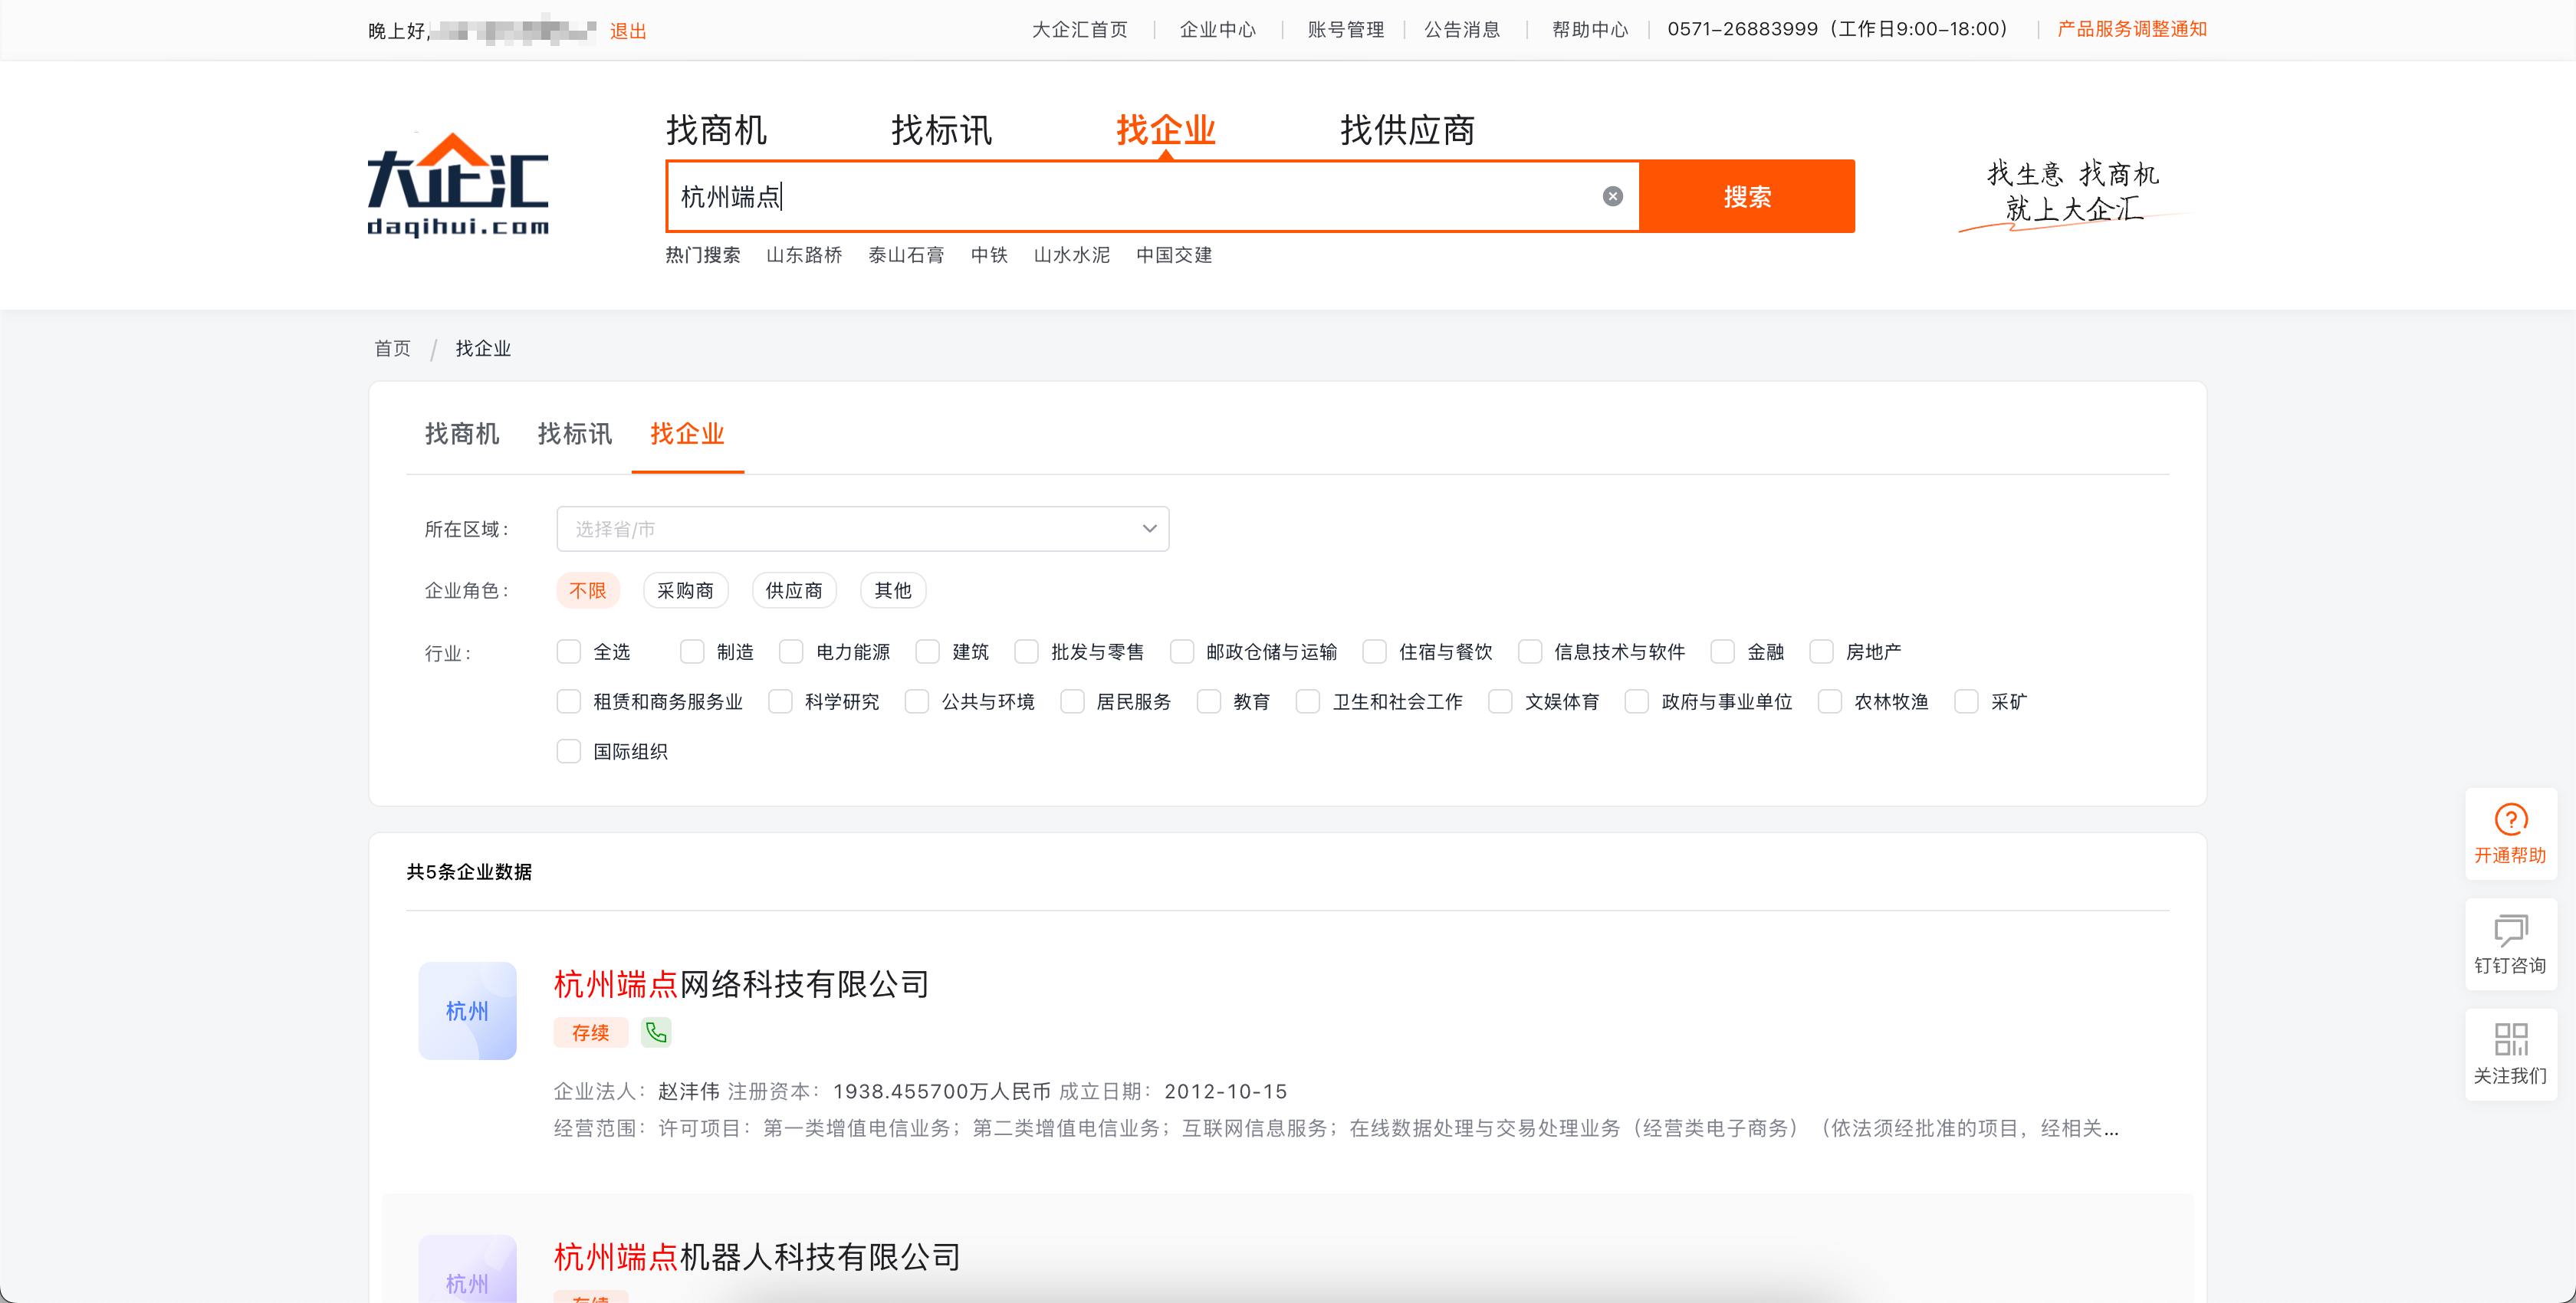The height and width of the screenshot is (1303, 2576).
Task: Open 企业中心 in the top navigation
Action: (x=1217, y=29)
